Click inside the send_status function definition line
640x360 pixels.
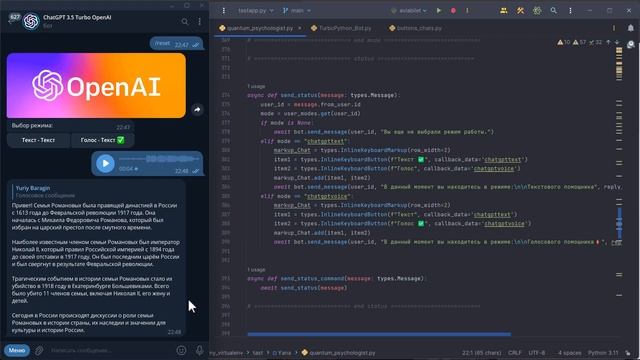324,96
